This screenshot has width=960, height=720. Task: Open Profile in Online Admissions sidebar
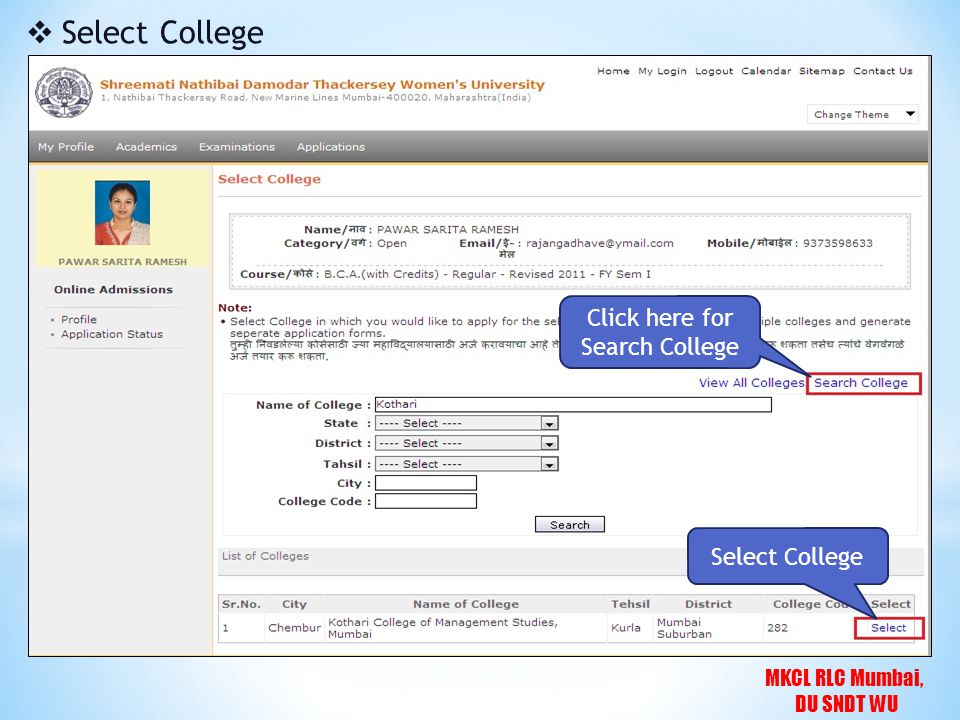79,320
